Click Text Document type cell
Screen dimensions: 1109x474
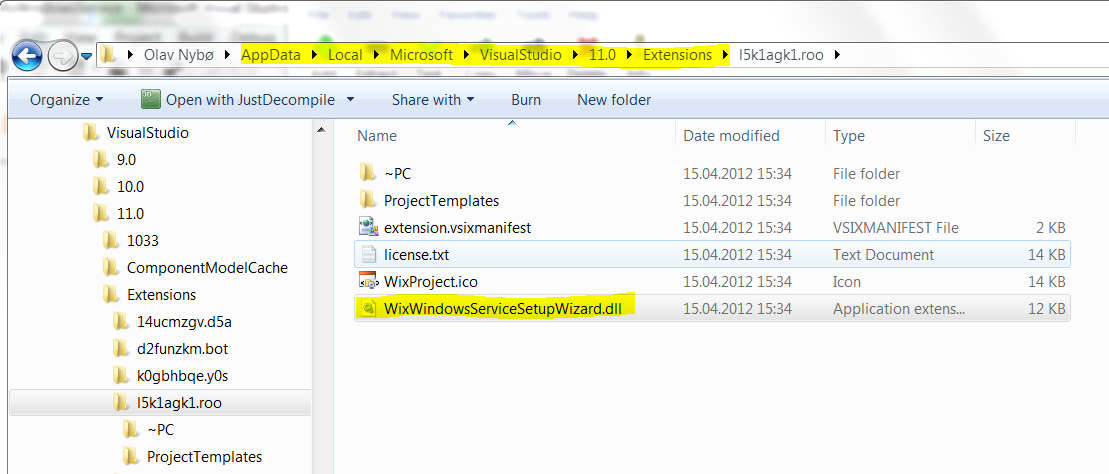click(883, 255)
